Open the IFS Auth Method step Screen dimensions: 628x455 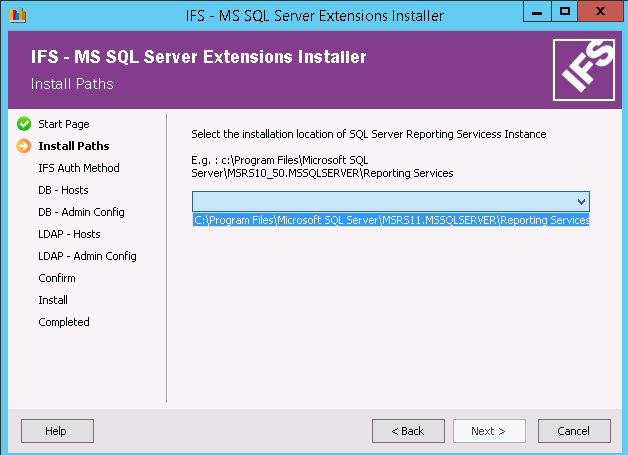point(79,168)
